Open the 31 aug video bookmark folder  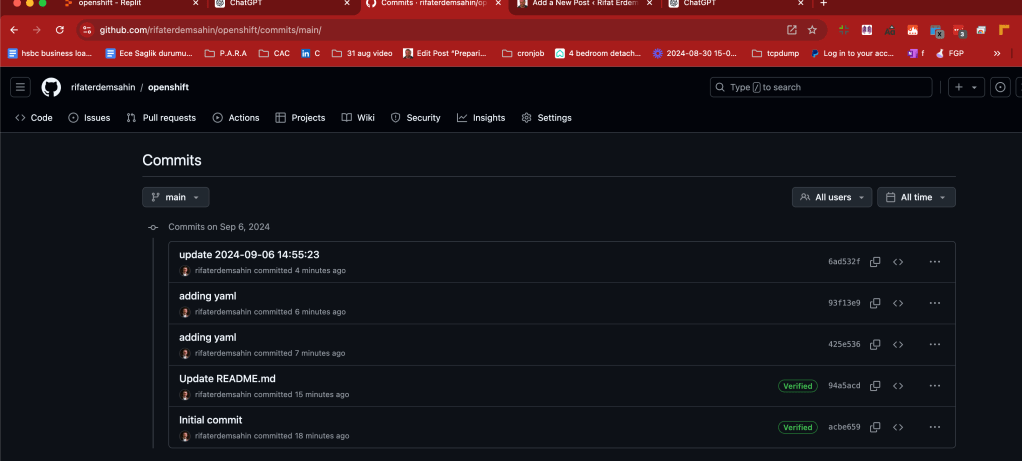pyautogui.click(x=362, y=53)
